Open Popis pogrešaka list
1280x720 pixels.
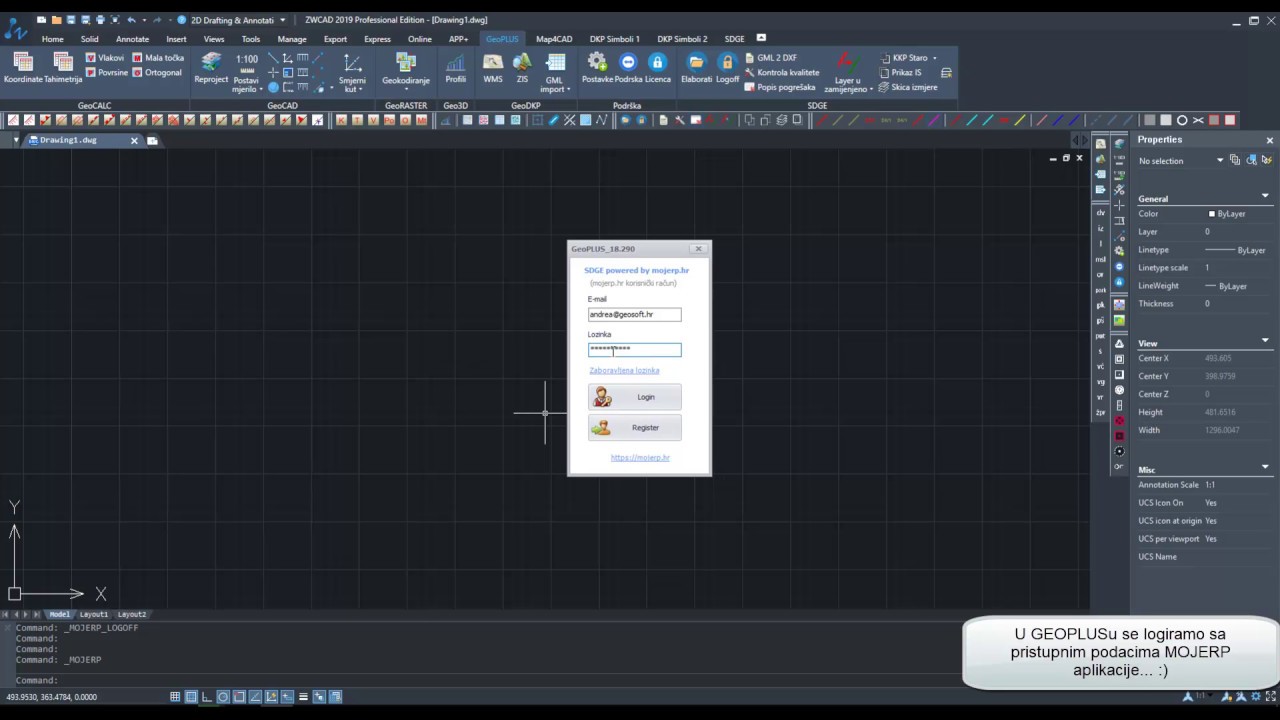tap(780, 88)
